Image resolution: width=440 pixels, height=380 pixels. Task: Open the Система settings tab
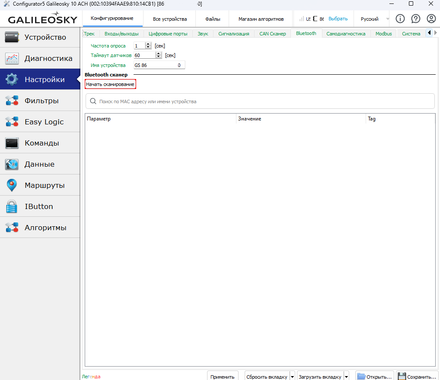[411, 34]
